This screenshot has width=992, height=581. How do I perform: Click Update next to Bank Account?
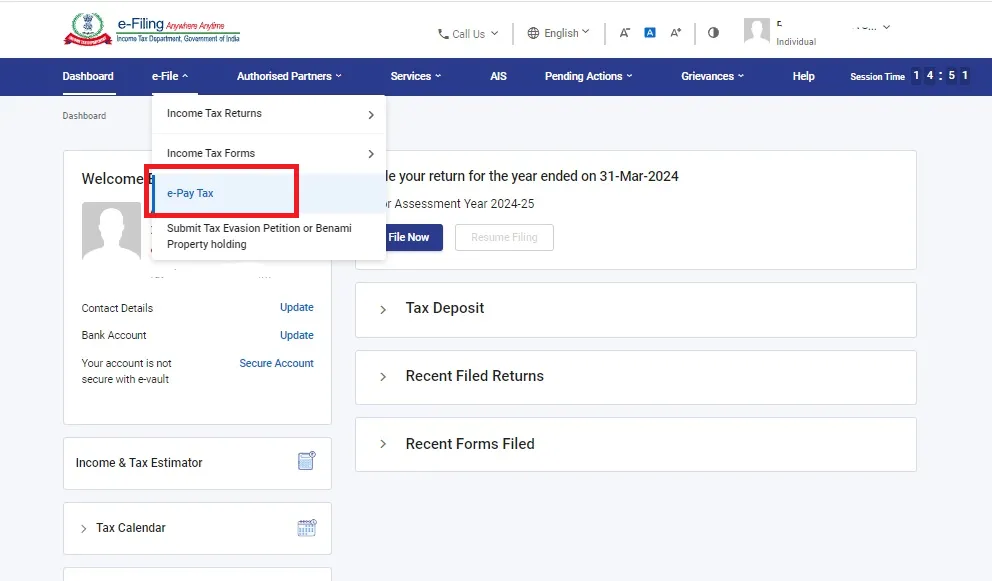[297, 335]
